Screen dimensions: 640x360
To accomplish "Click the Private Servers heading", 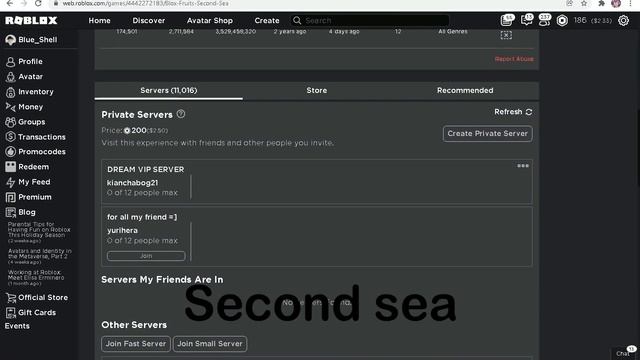I will click(x=137, y=115).
